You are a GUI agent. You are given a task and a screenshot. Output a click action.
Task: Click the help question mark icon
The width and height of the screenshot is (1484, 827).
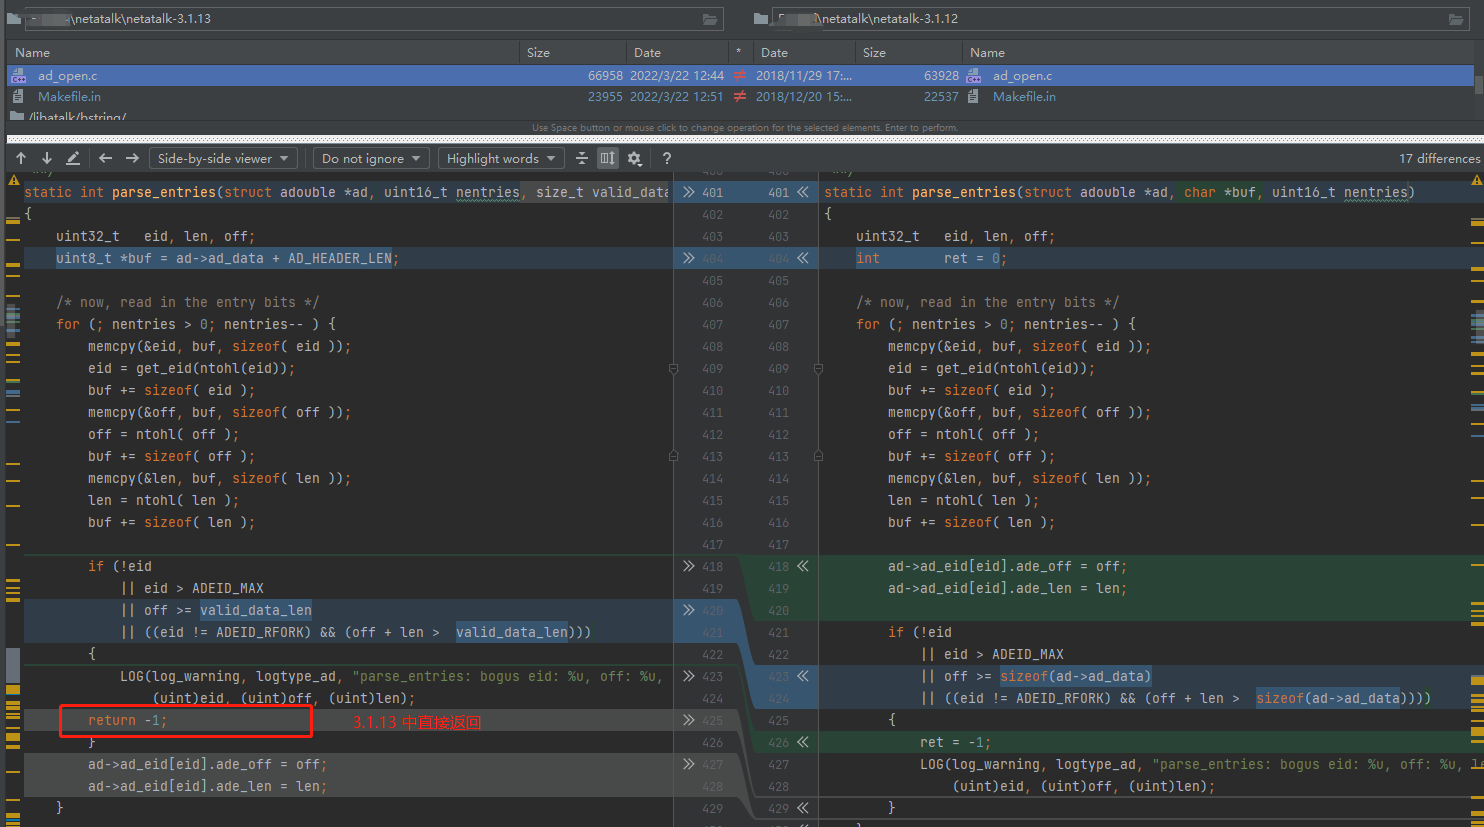click(667, 158)
